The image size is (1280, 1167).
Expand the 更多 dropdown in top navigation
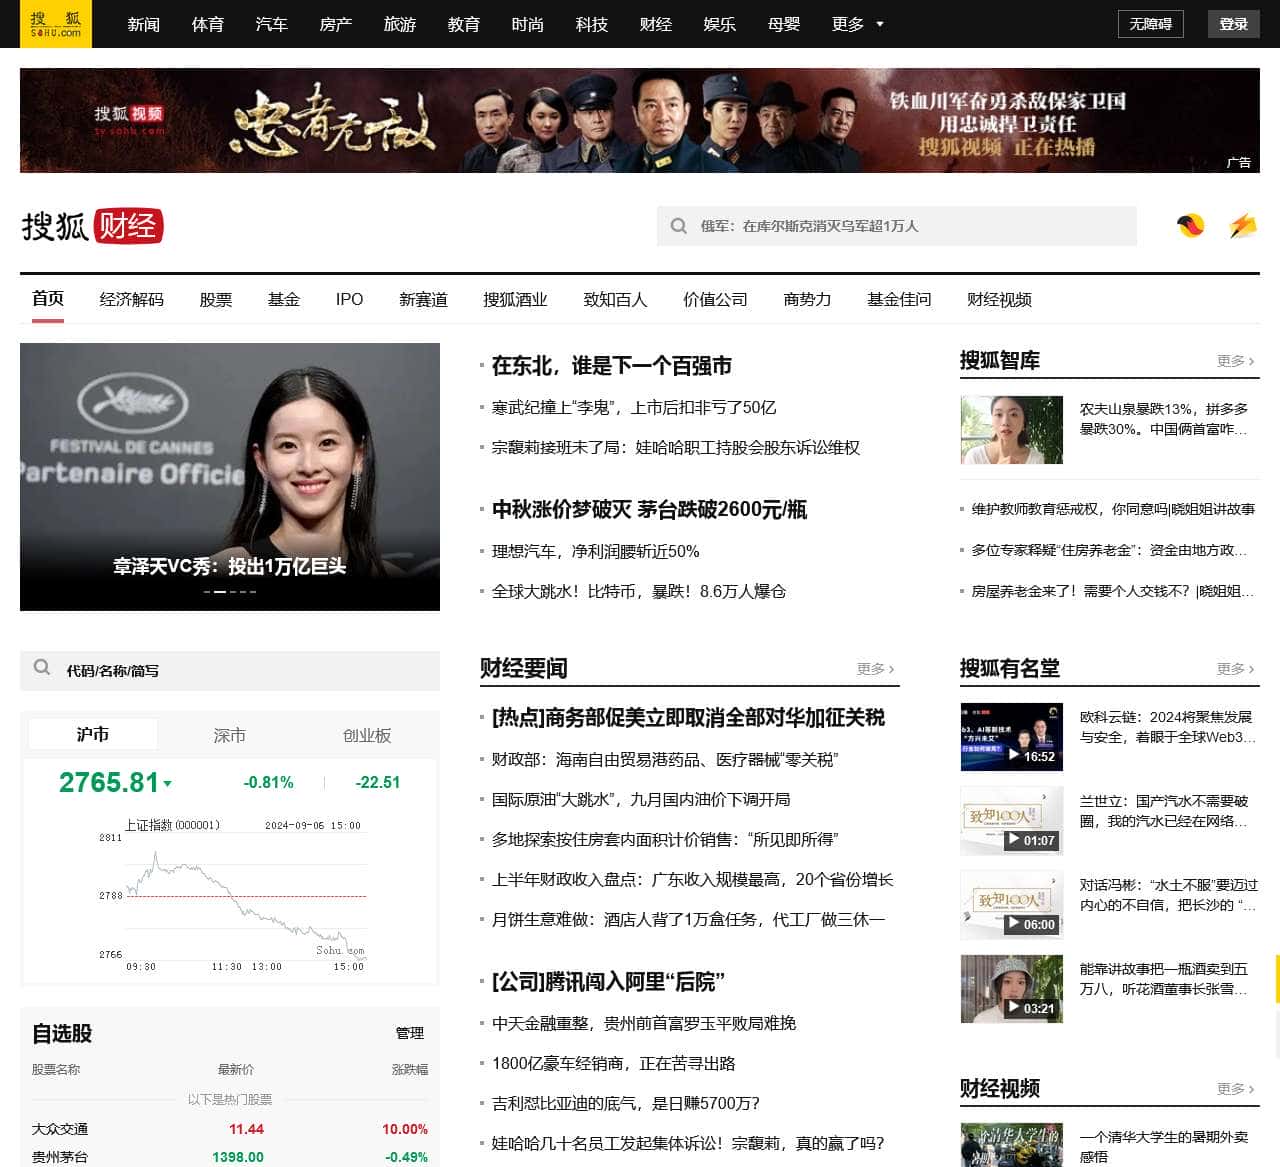pos(857,24)
